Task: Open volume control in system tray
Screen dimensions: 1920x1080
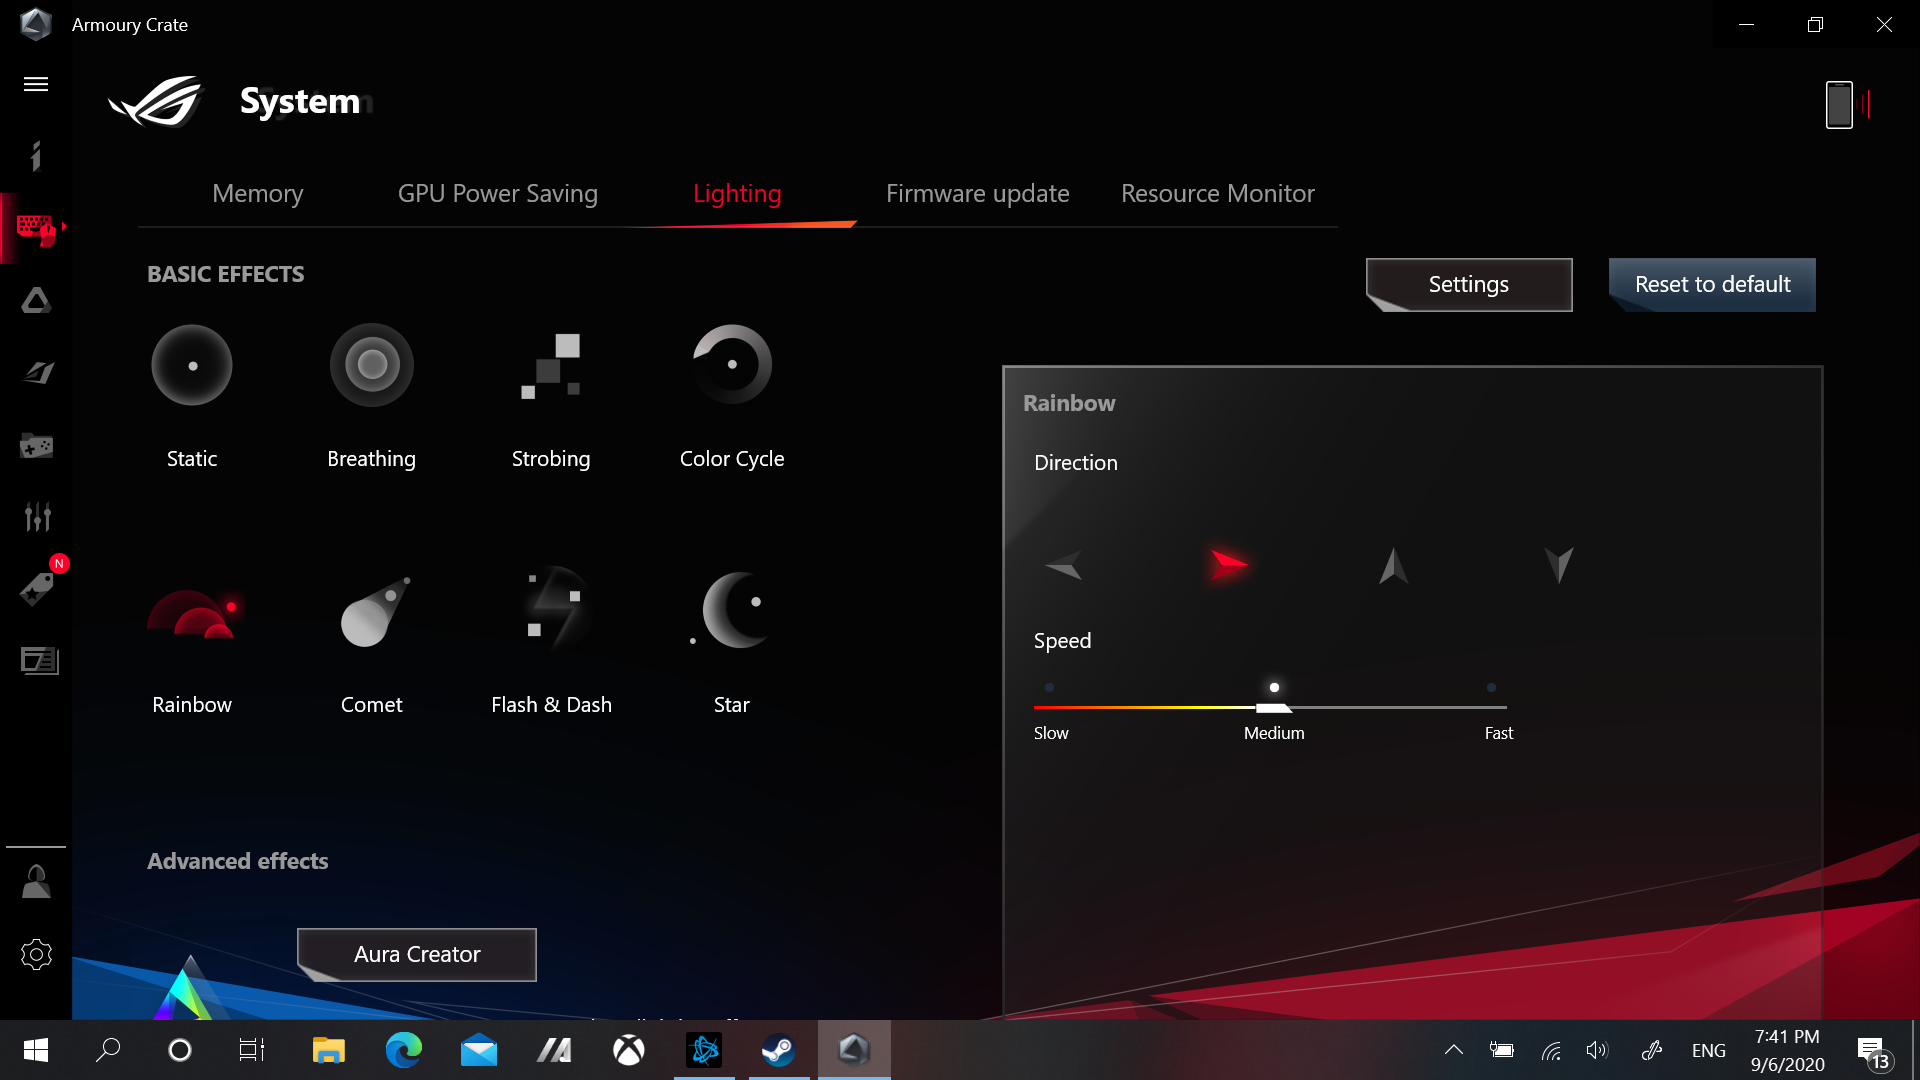Action: click(1597, 1050)
